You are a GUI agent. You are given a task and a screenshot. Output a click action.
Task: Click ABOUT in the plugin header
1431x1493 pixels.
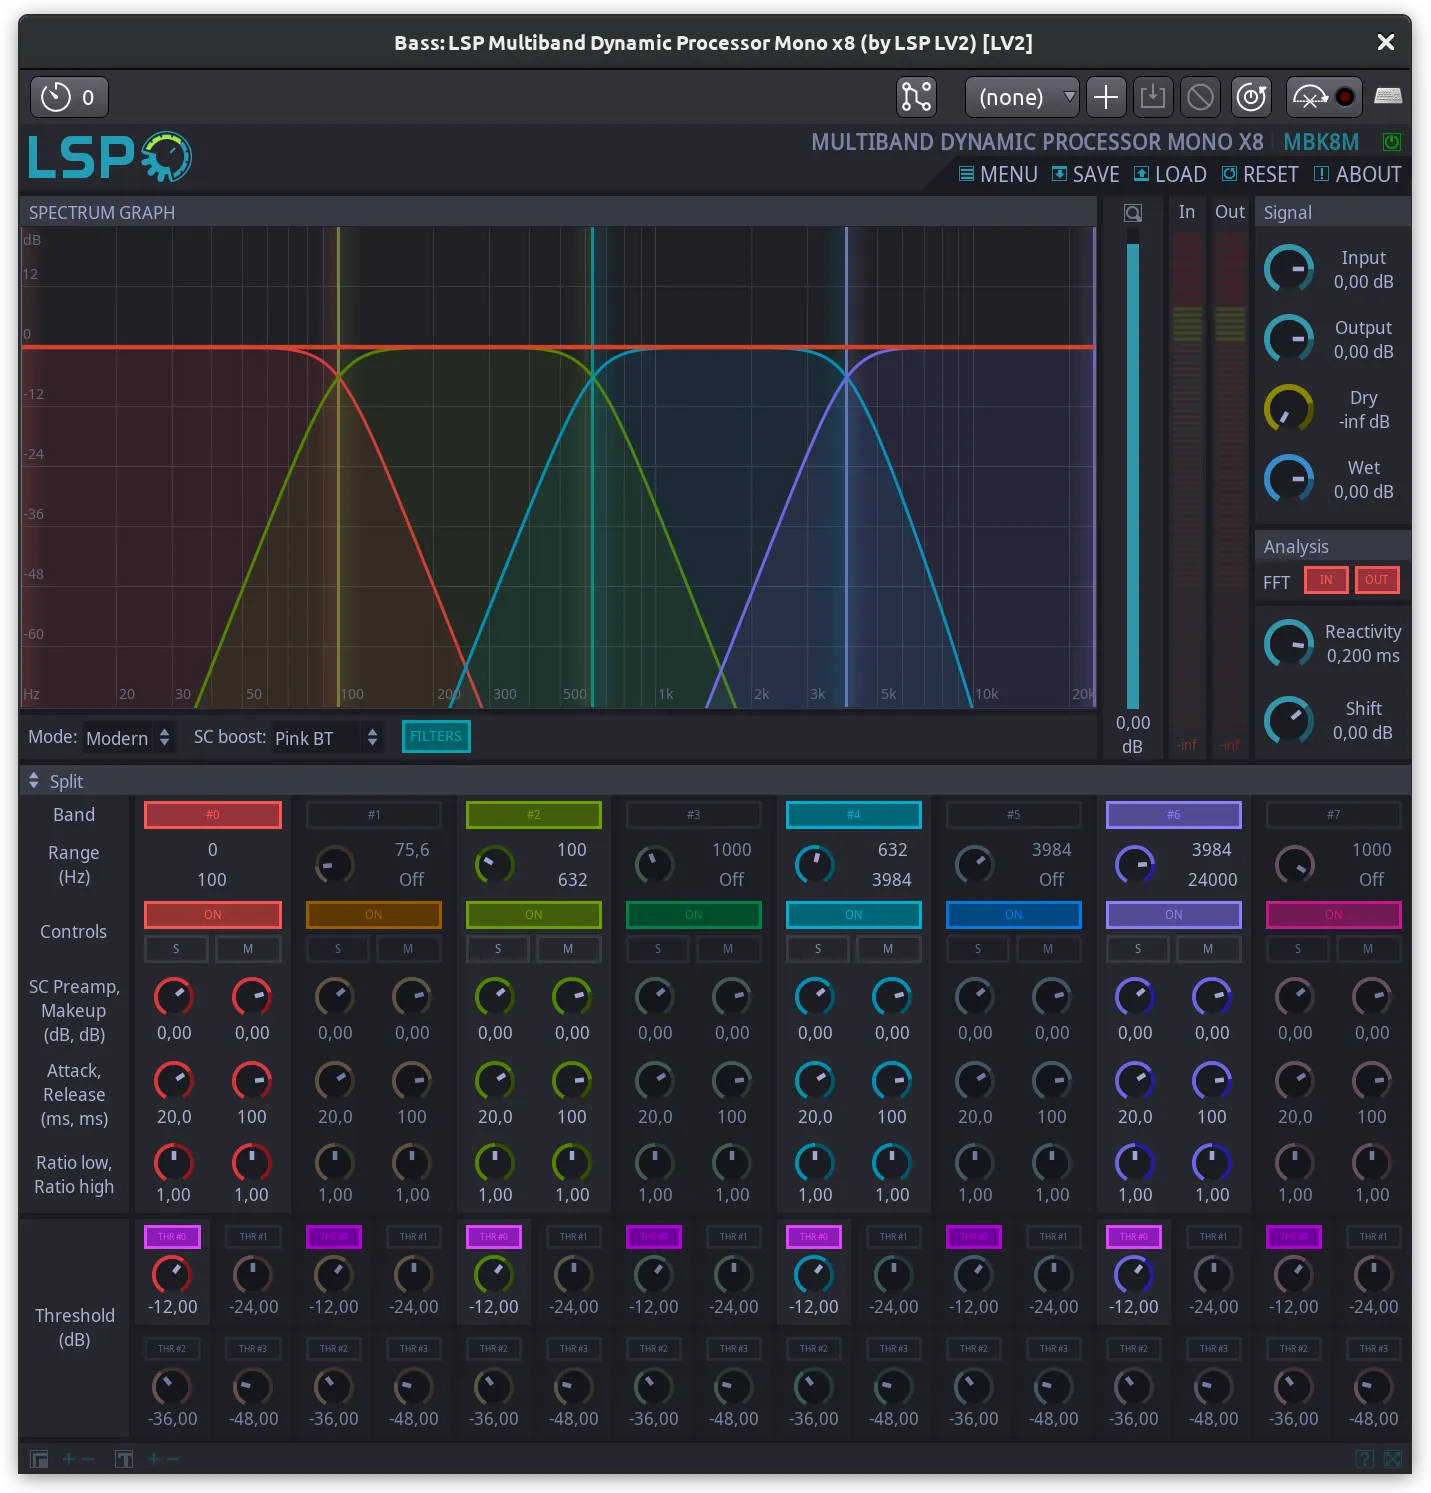(1357, 174)
